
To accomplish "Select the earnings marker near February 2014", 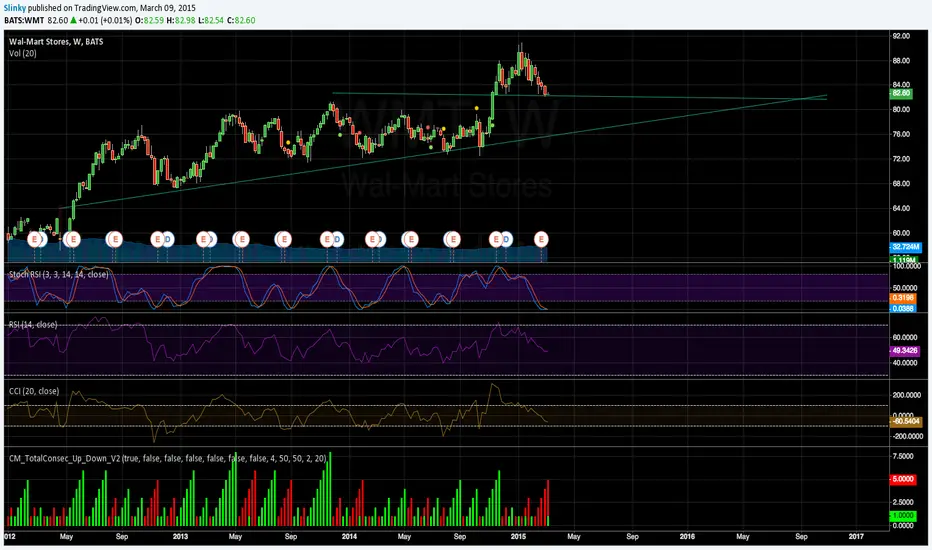I will coord(373,239).
